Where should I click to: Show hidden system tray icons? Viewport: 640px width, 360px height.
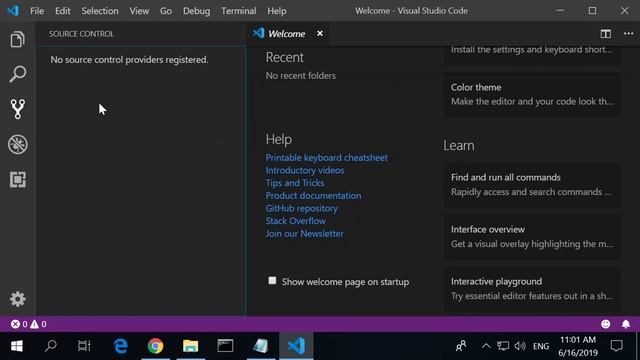pyautogui.click(x=486, y=346)
